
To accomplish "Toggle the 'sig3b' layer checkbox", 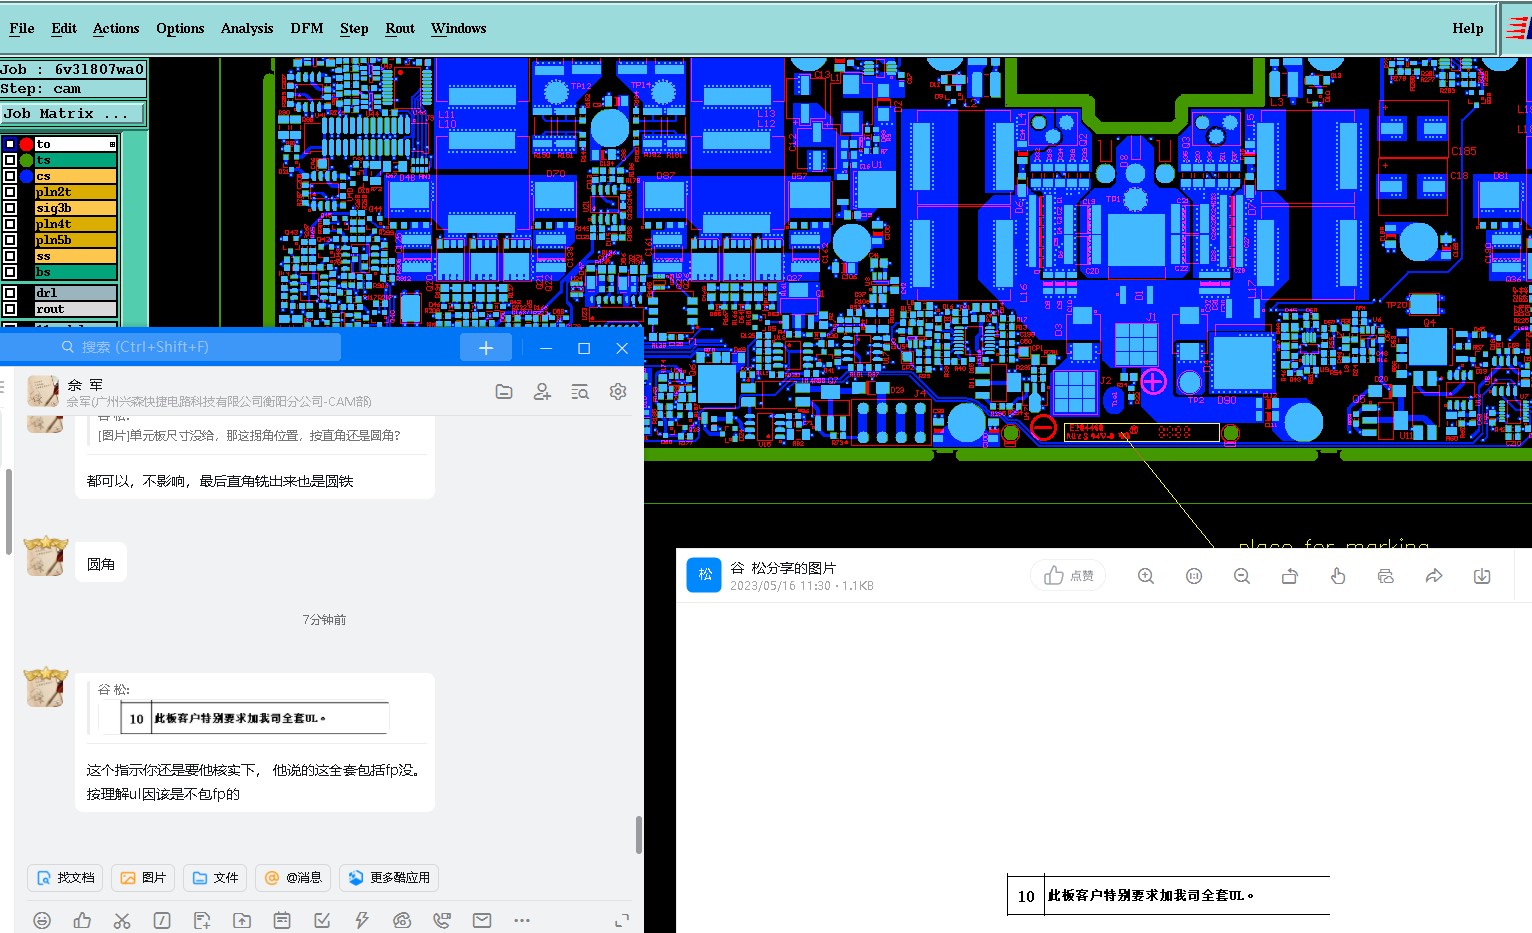I will (x=10, y=208).
